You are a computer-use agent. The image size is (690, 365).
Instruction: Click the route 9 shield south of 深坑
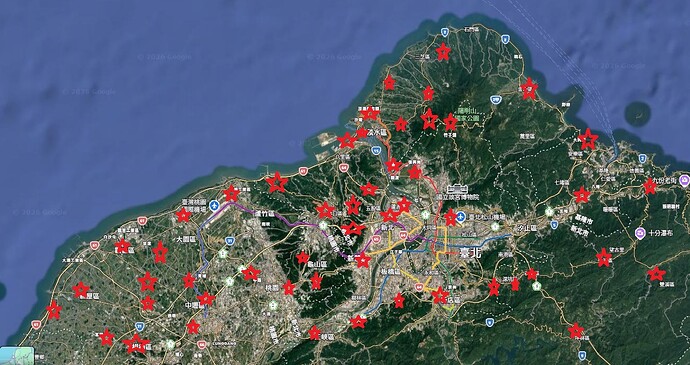click(489, 322)
